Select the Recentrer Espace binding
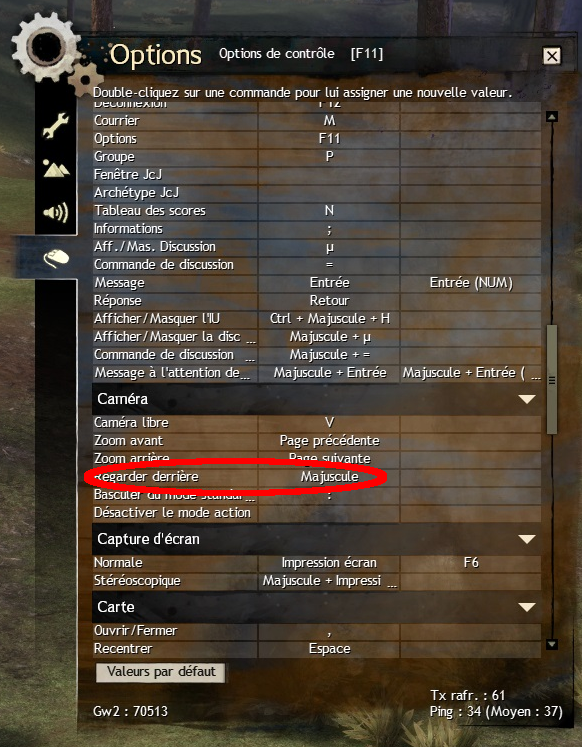582x747 pixels. pos(329,649)
